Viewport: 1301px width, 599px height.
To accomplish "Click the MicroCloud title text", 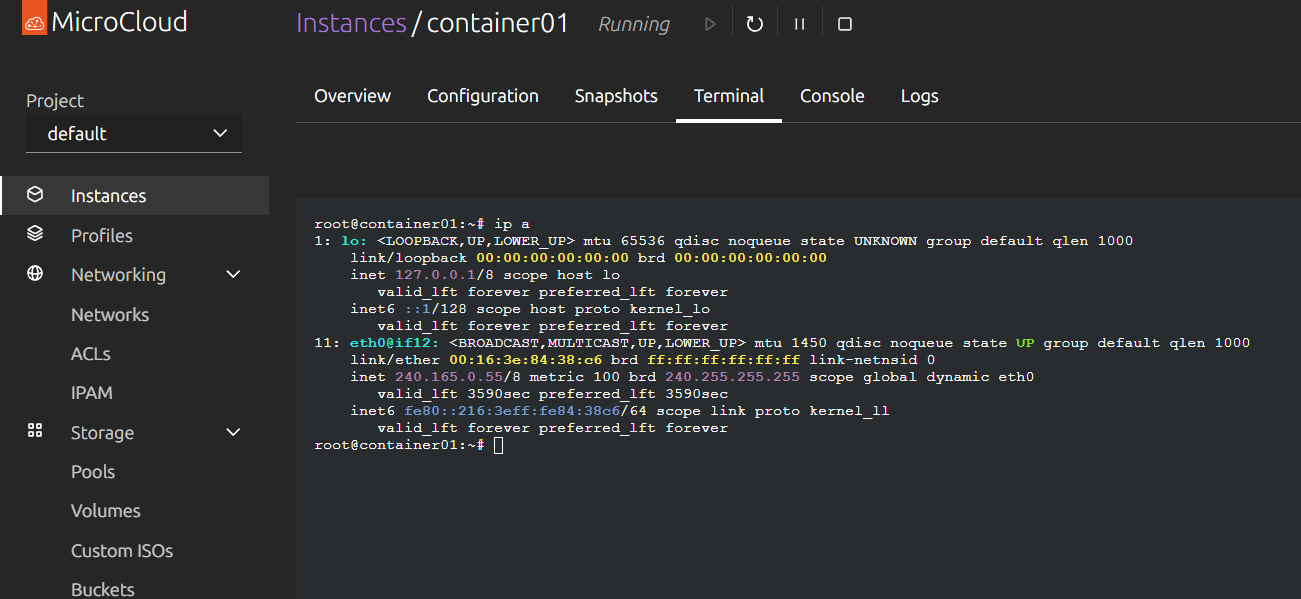I will pos(119,22).
